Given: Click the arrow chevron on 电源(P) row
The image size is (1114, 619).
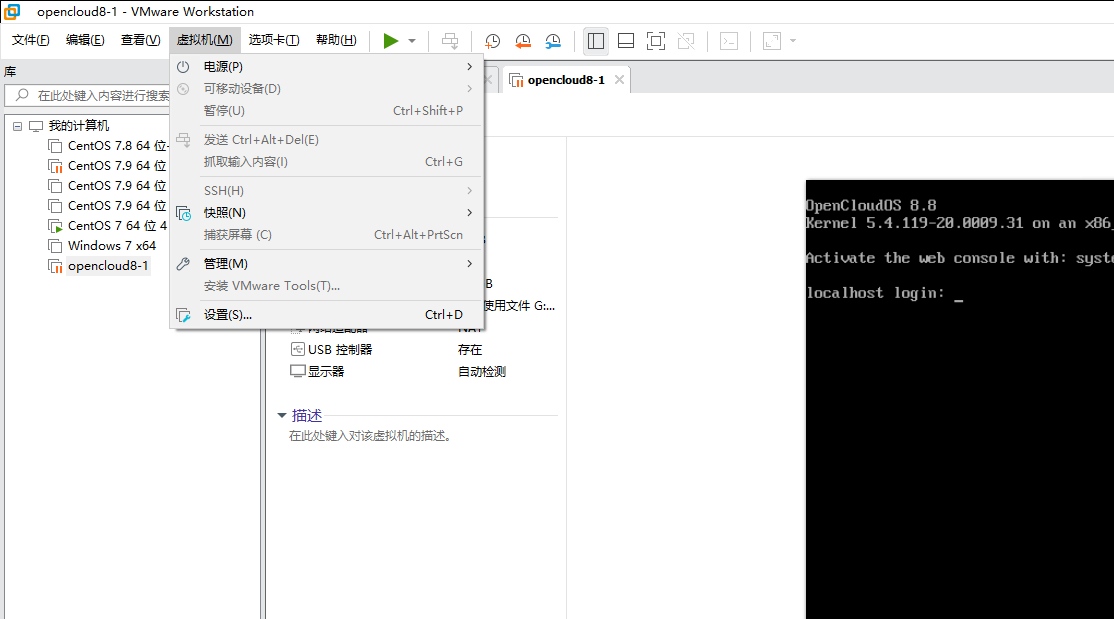Looking at the screenshot, I should tap(470, 66).
